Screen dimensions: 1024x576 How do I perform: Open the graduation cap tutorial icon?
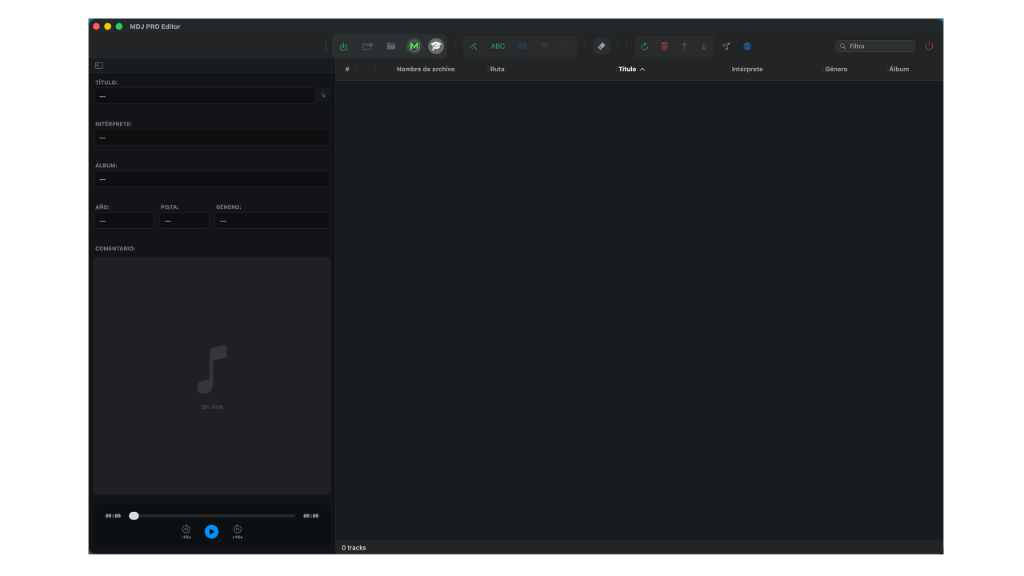tap(436, 46)
